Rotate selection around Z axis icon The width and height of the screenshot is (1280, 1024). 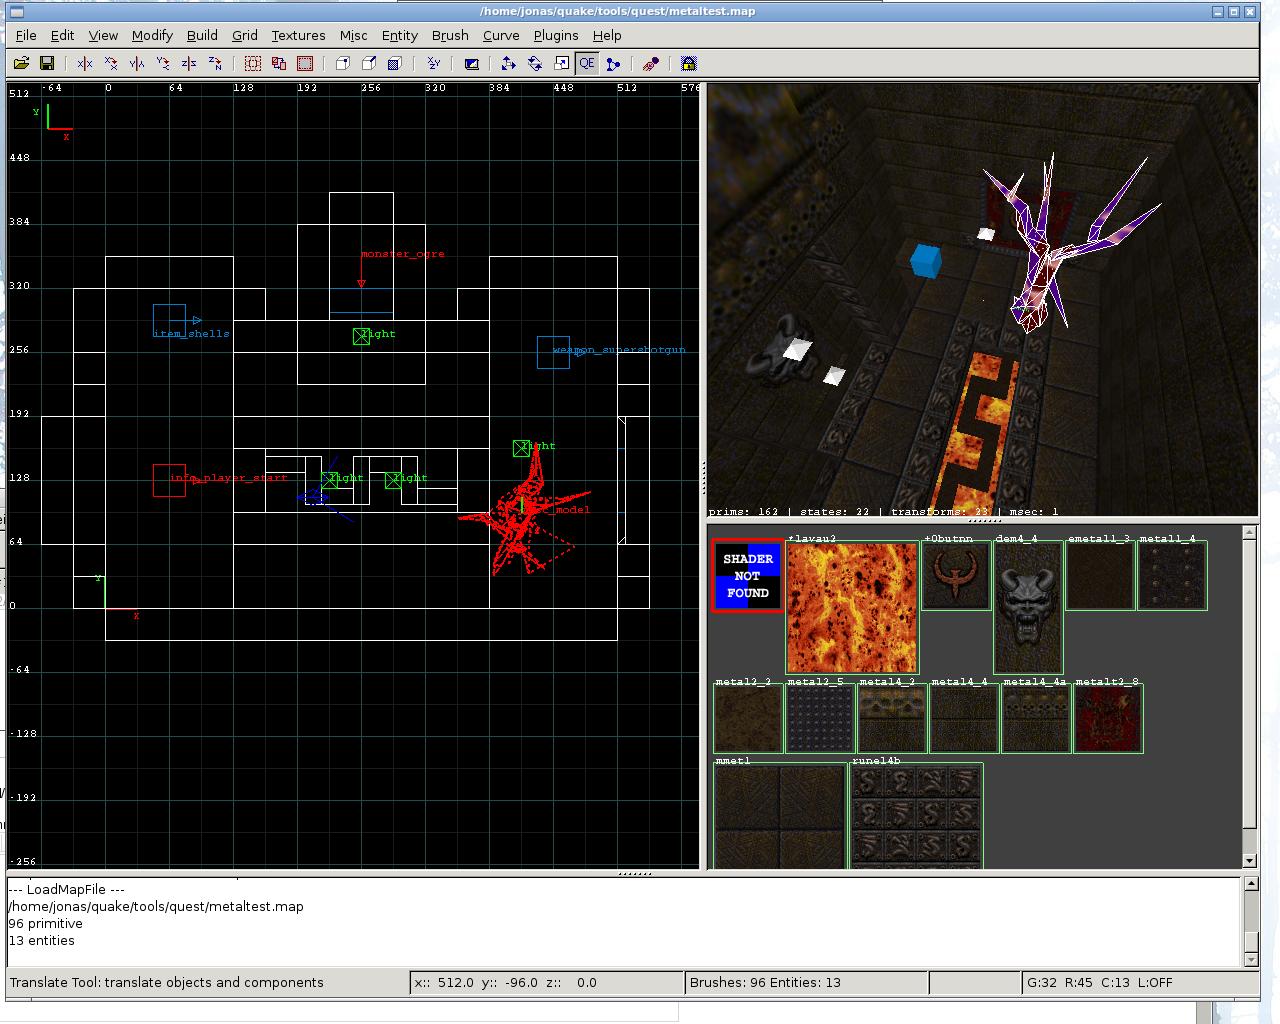pyautogui.click(x=215, y=63)
